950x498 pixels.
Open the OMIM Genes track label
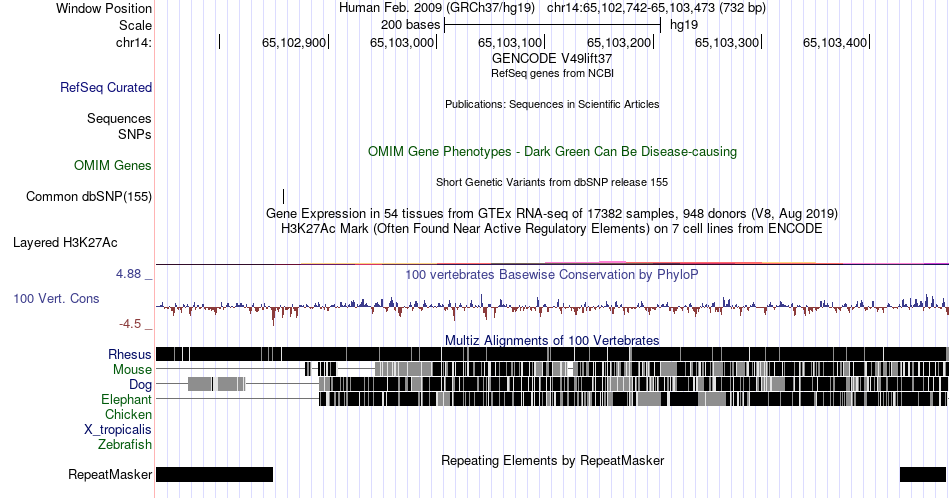click(113, 165)
